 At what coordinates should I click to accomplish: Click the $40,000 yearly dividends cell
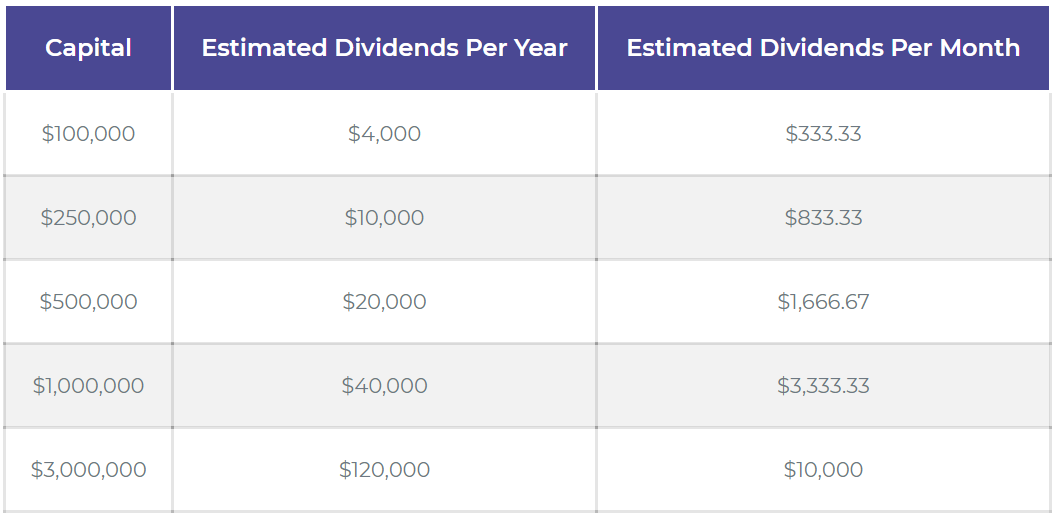pos(384,386)
